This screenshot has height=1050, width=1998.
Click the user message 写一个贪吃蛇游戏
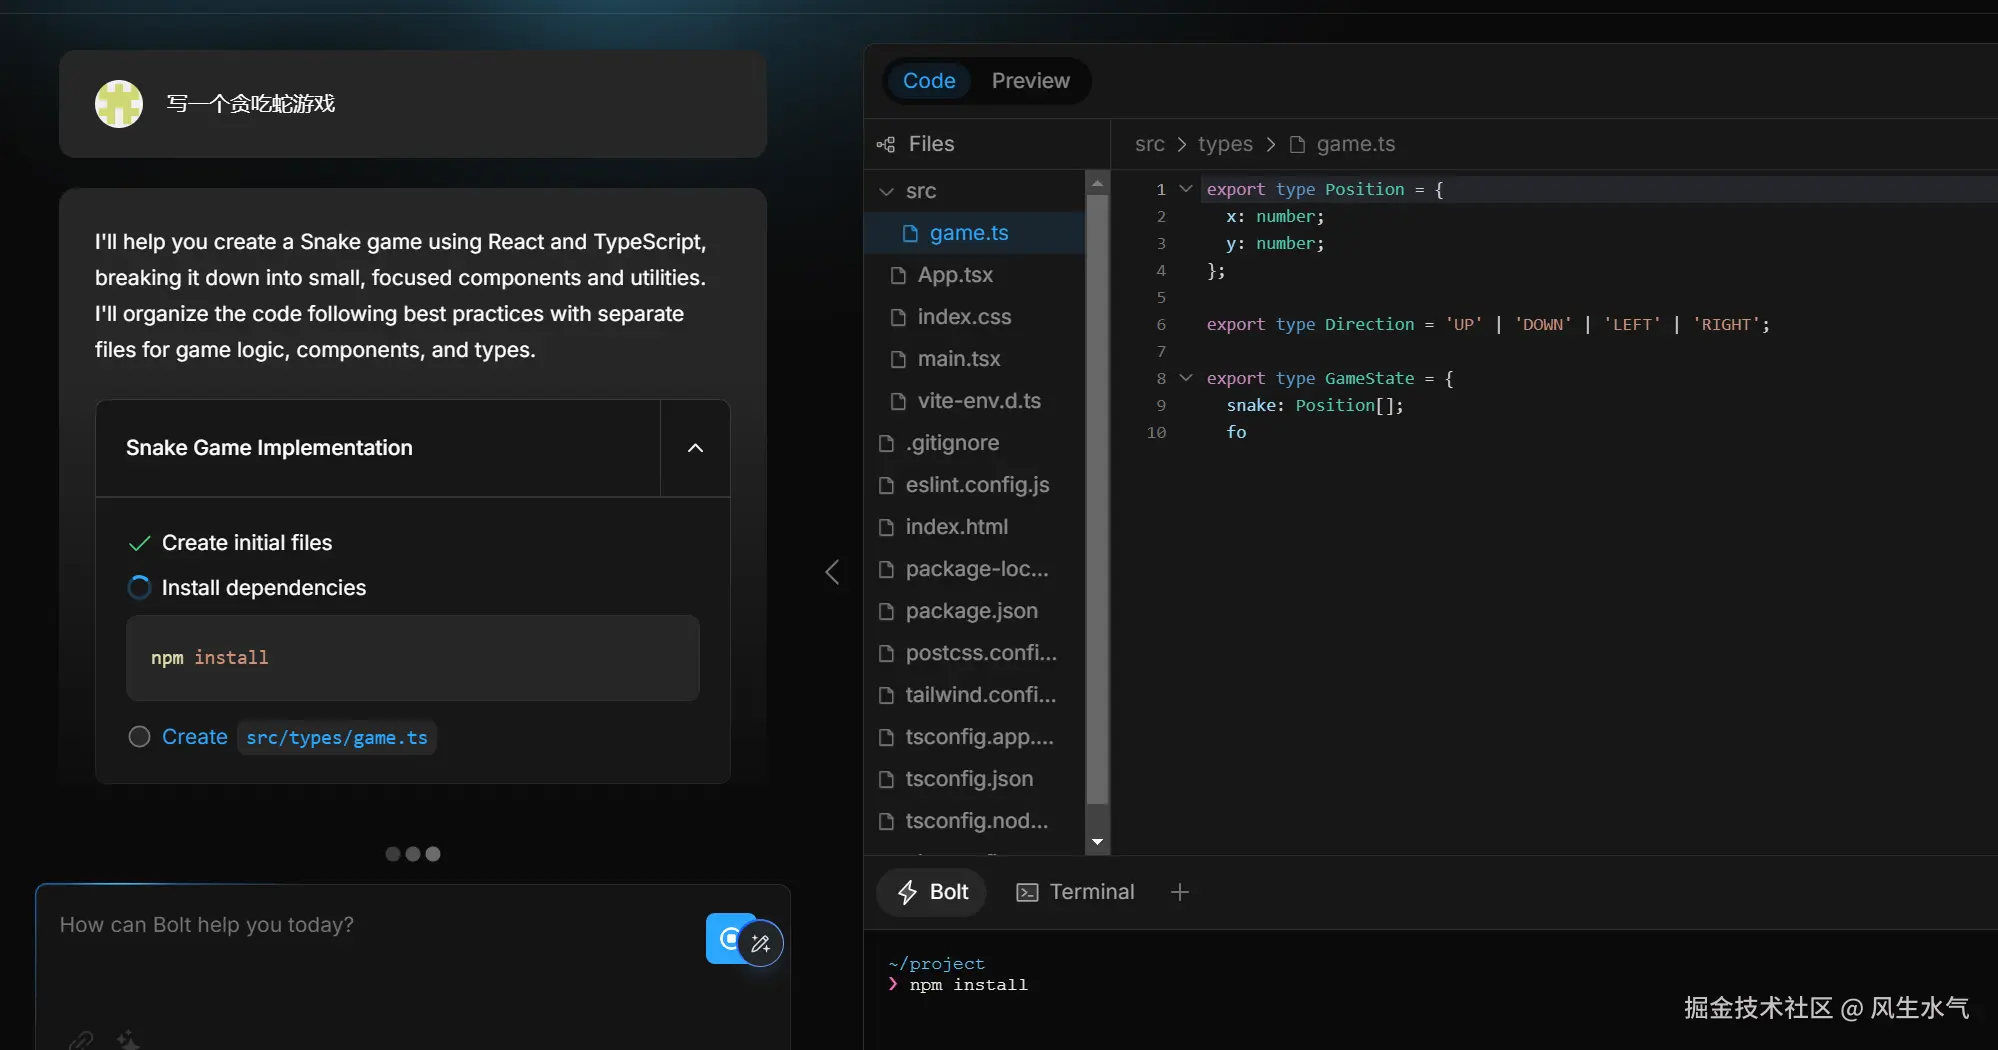(x=250, y=104)
